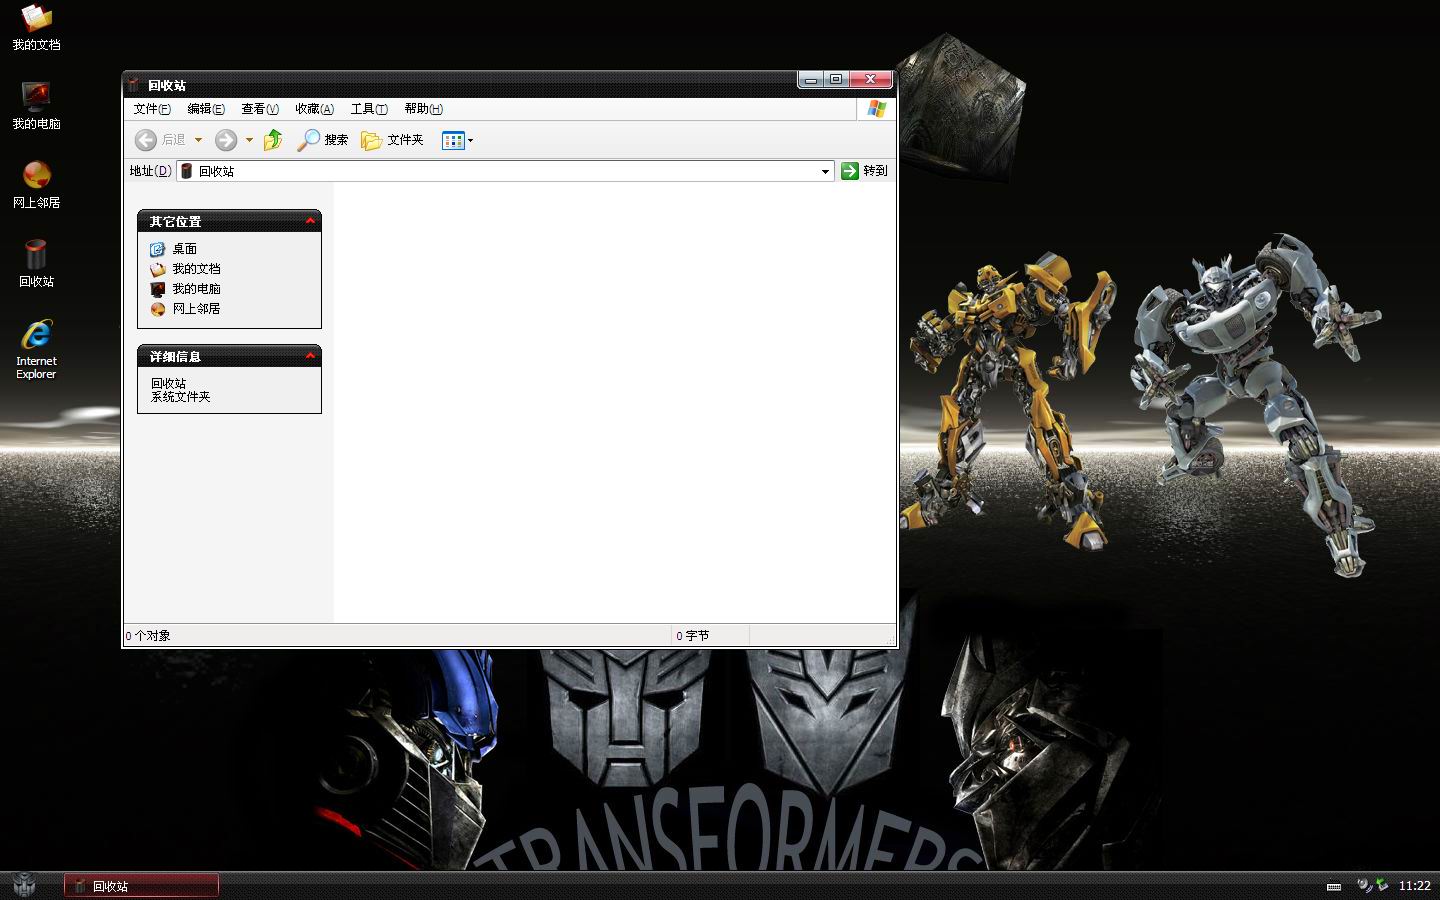Collapse the 其它位置 panel

310,221
